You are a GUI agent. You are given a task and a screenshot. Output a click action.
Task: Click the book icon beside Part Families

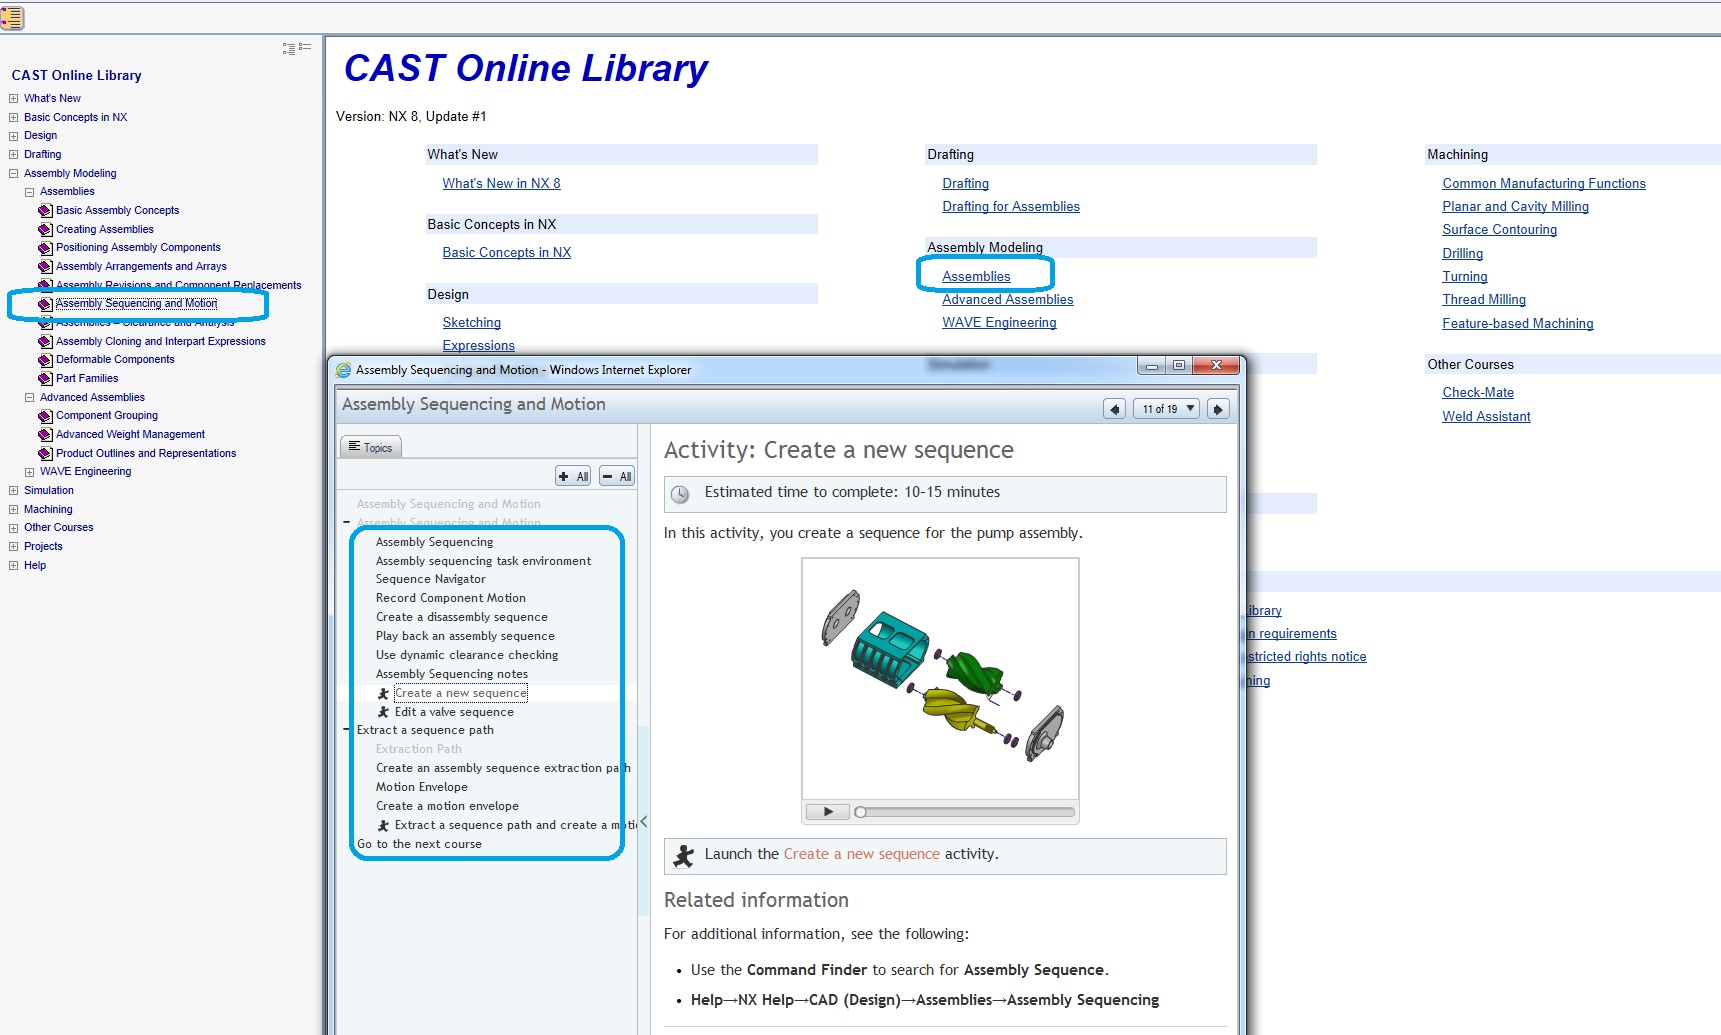click(45, 379)
